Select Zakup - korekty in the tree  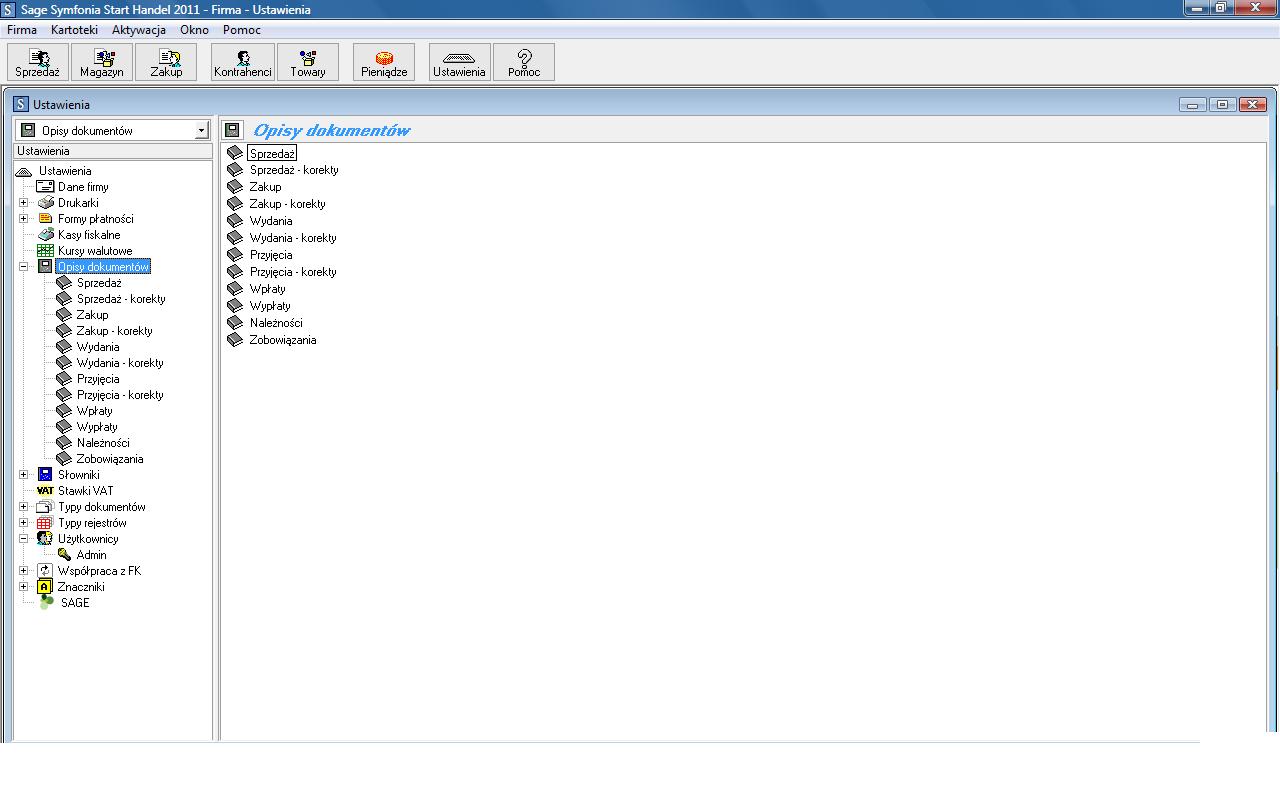pos(114,331)
